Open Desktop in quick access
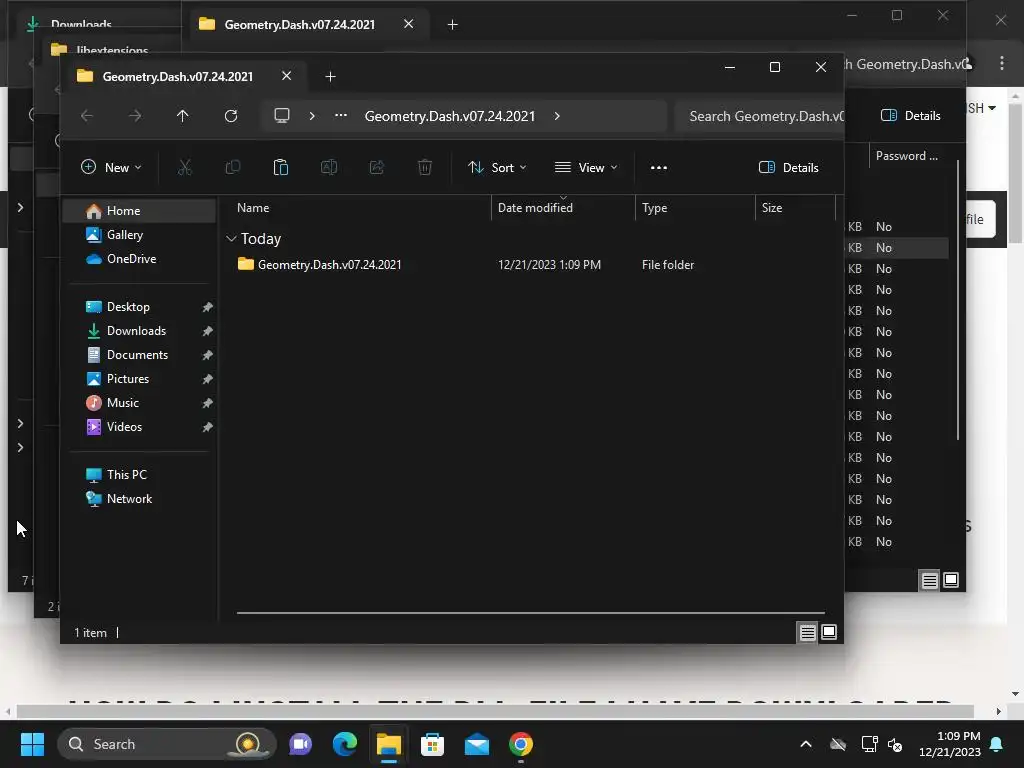 [x=128, y=307]
